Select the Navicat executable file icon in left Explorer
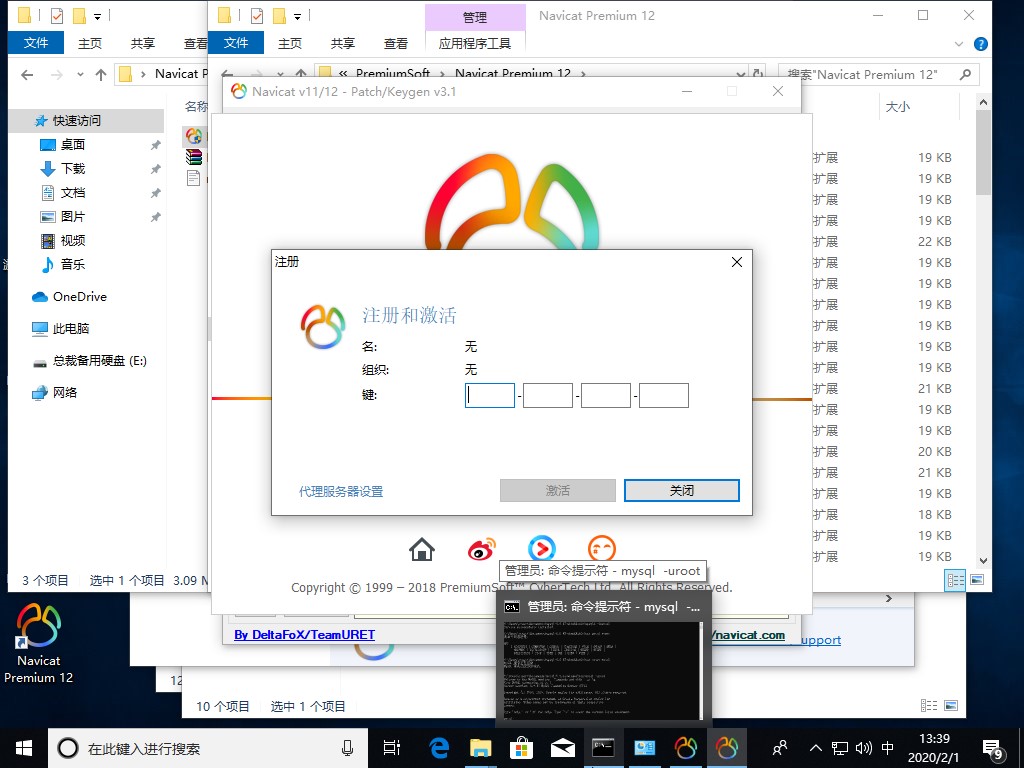The image size is (1024, 768). tap(194, 136)
